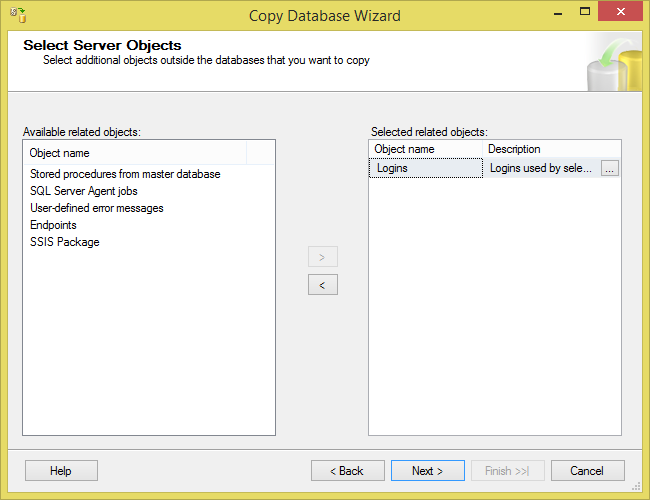The width and height of the screenshot is (650, 500).
Task: Open the ellipsis options for Logins
Action: pyautogui.click(x=610, y=168)
